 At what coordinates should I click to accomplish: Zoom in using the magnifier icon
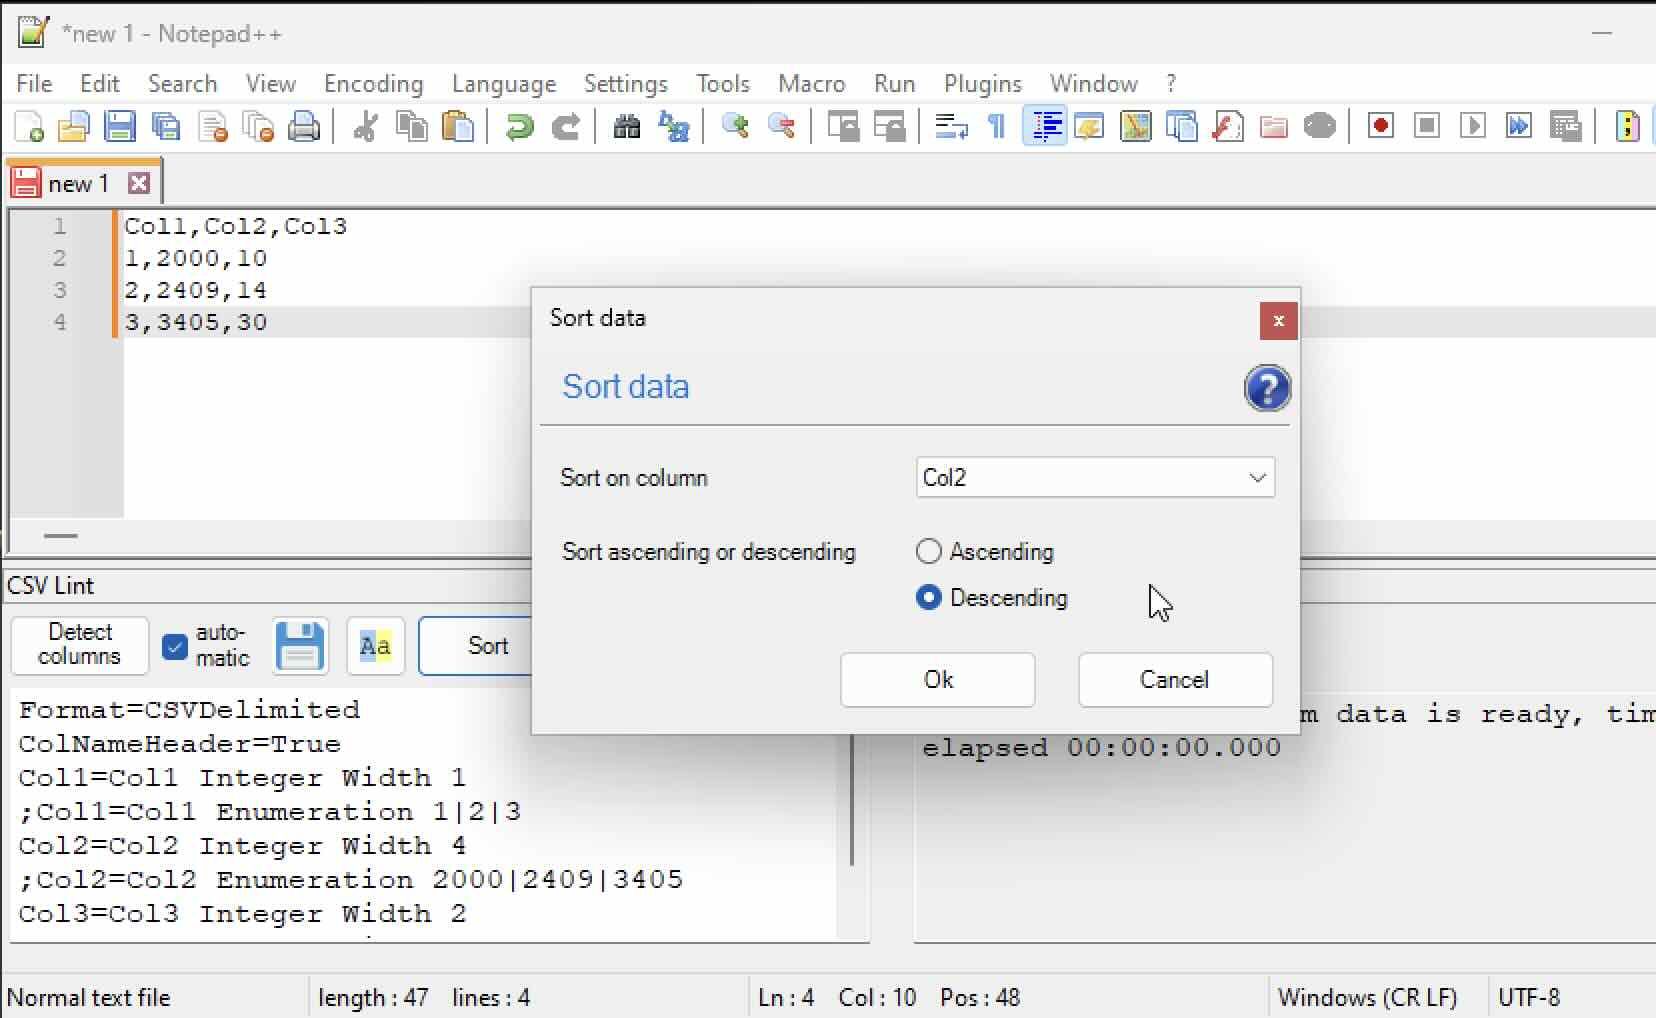click(x=736, y=126)
